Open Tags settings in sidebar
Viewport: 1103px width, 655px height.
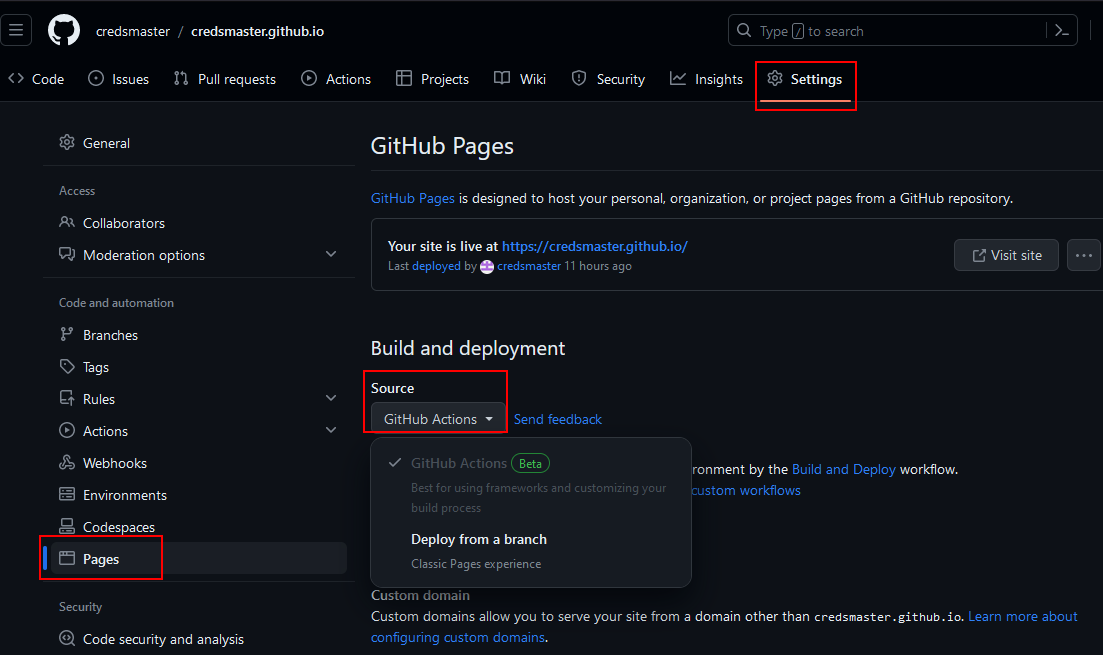[198, 367]
